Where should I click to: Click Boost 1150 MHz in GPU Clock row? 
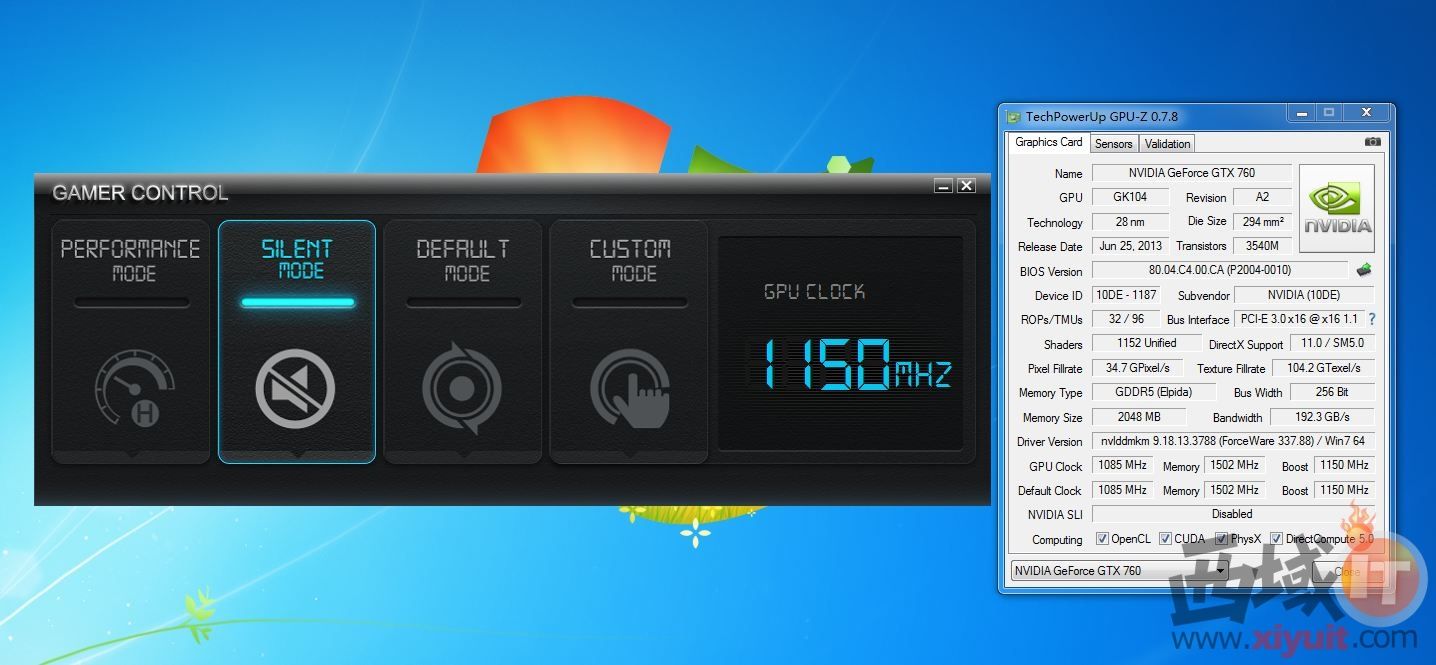[x=1344, y=466]
